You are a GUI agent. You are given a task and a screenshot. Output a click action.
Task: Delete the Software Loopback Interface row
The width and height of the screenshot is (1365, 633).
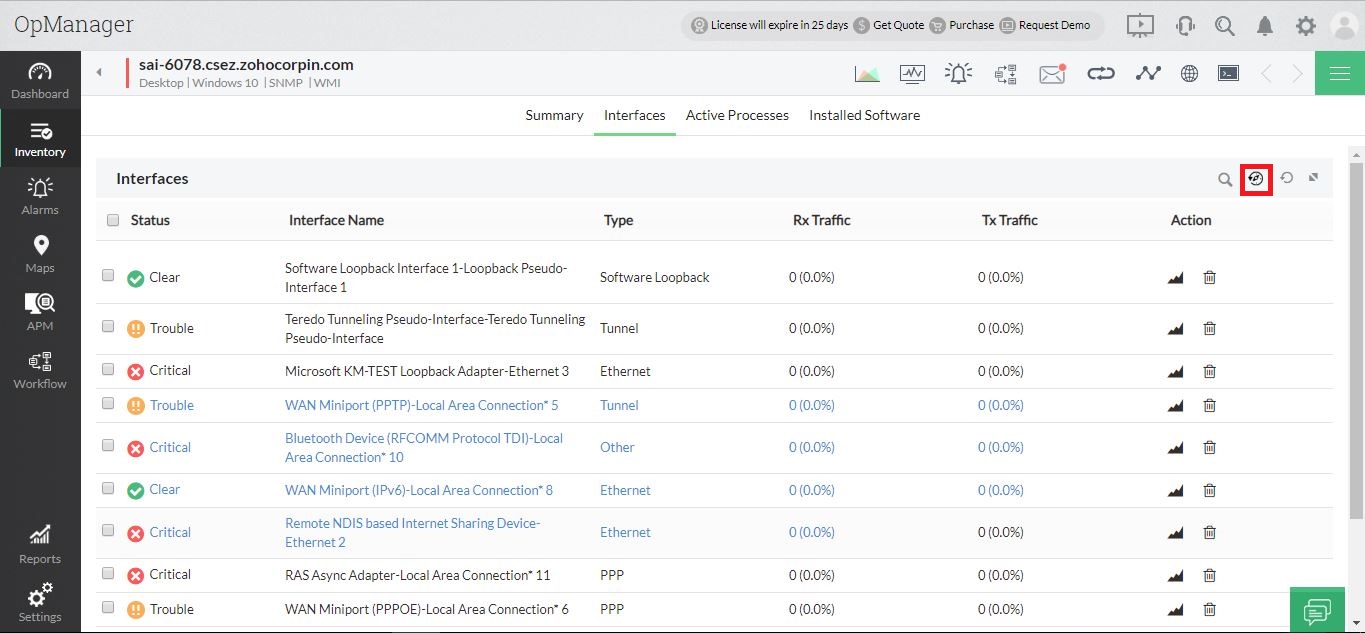coord(1209,277)
